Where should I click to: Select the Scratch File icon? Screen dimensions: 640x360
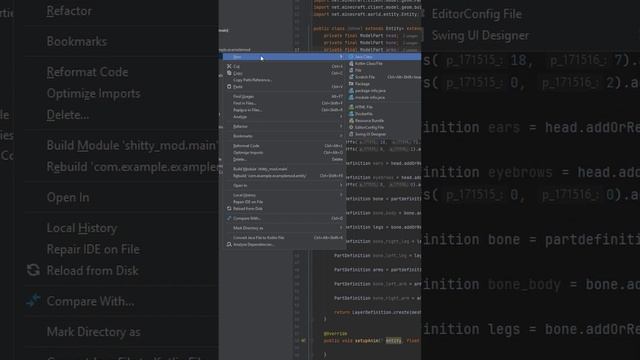tap(351, 77)
